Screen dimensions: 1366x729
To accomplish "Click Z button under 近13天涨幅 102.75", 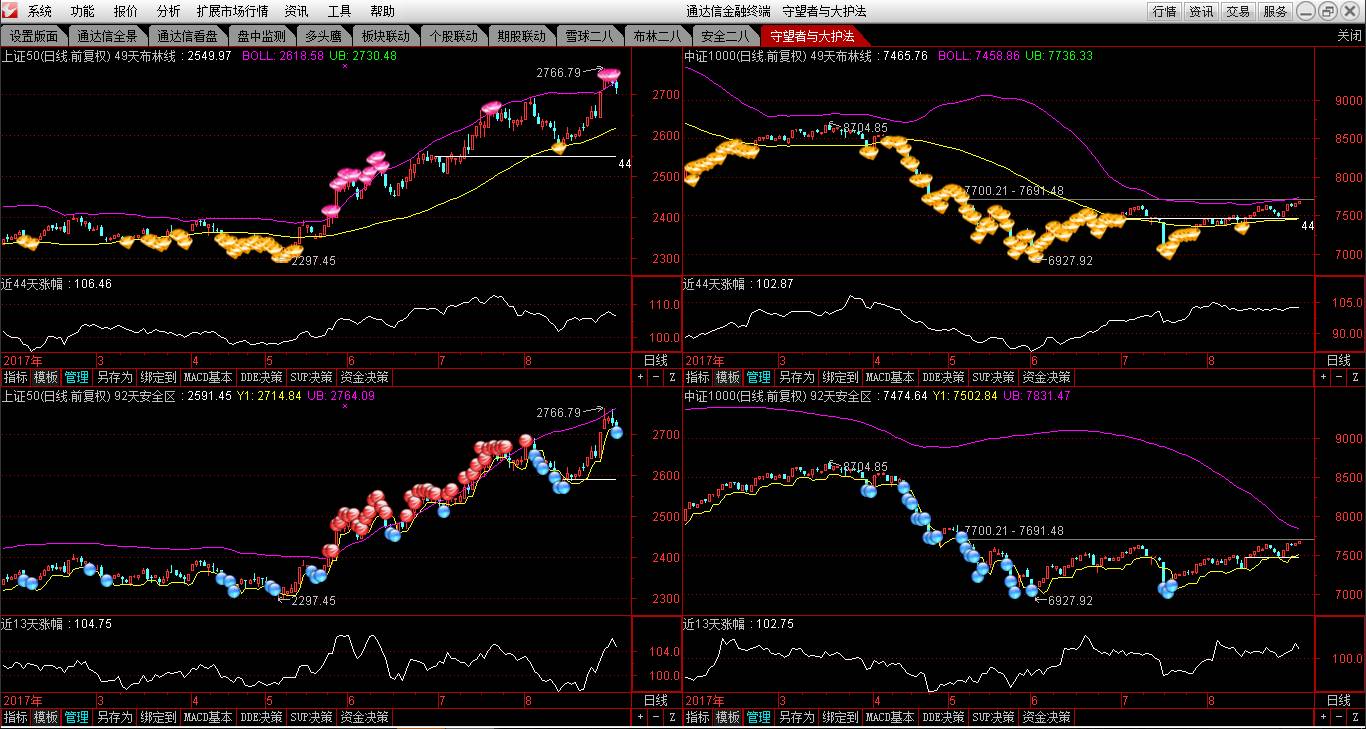I will [x=1355, y=717].
